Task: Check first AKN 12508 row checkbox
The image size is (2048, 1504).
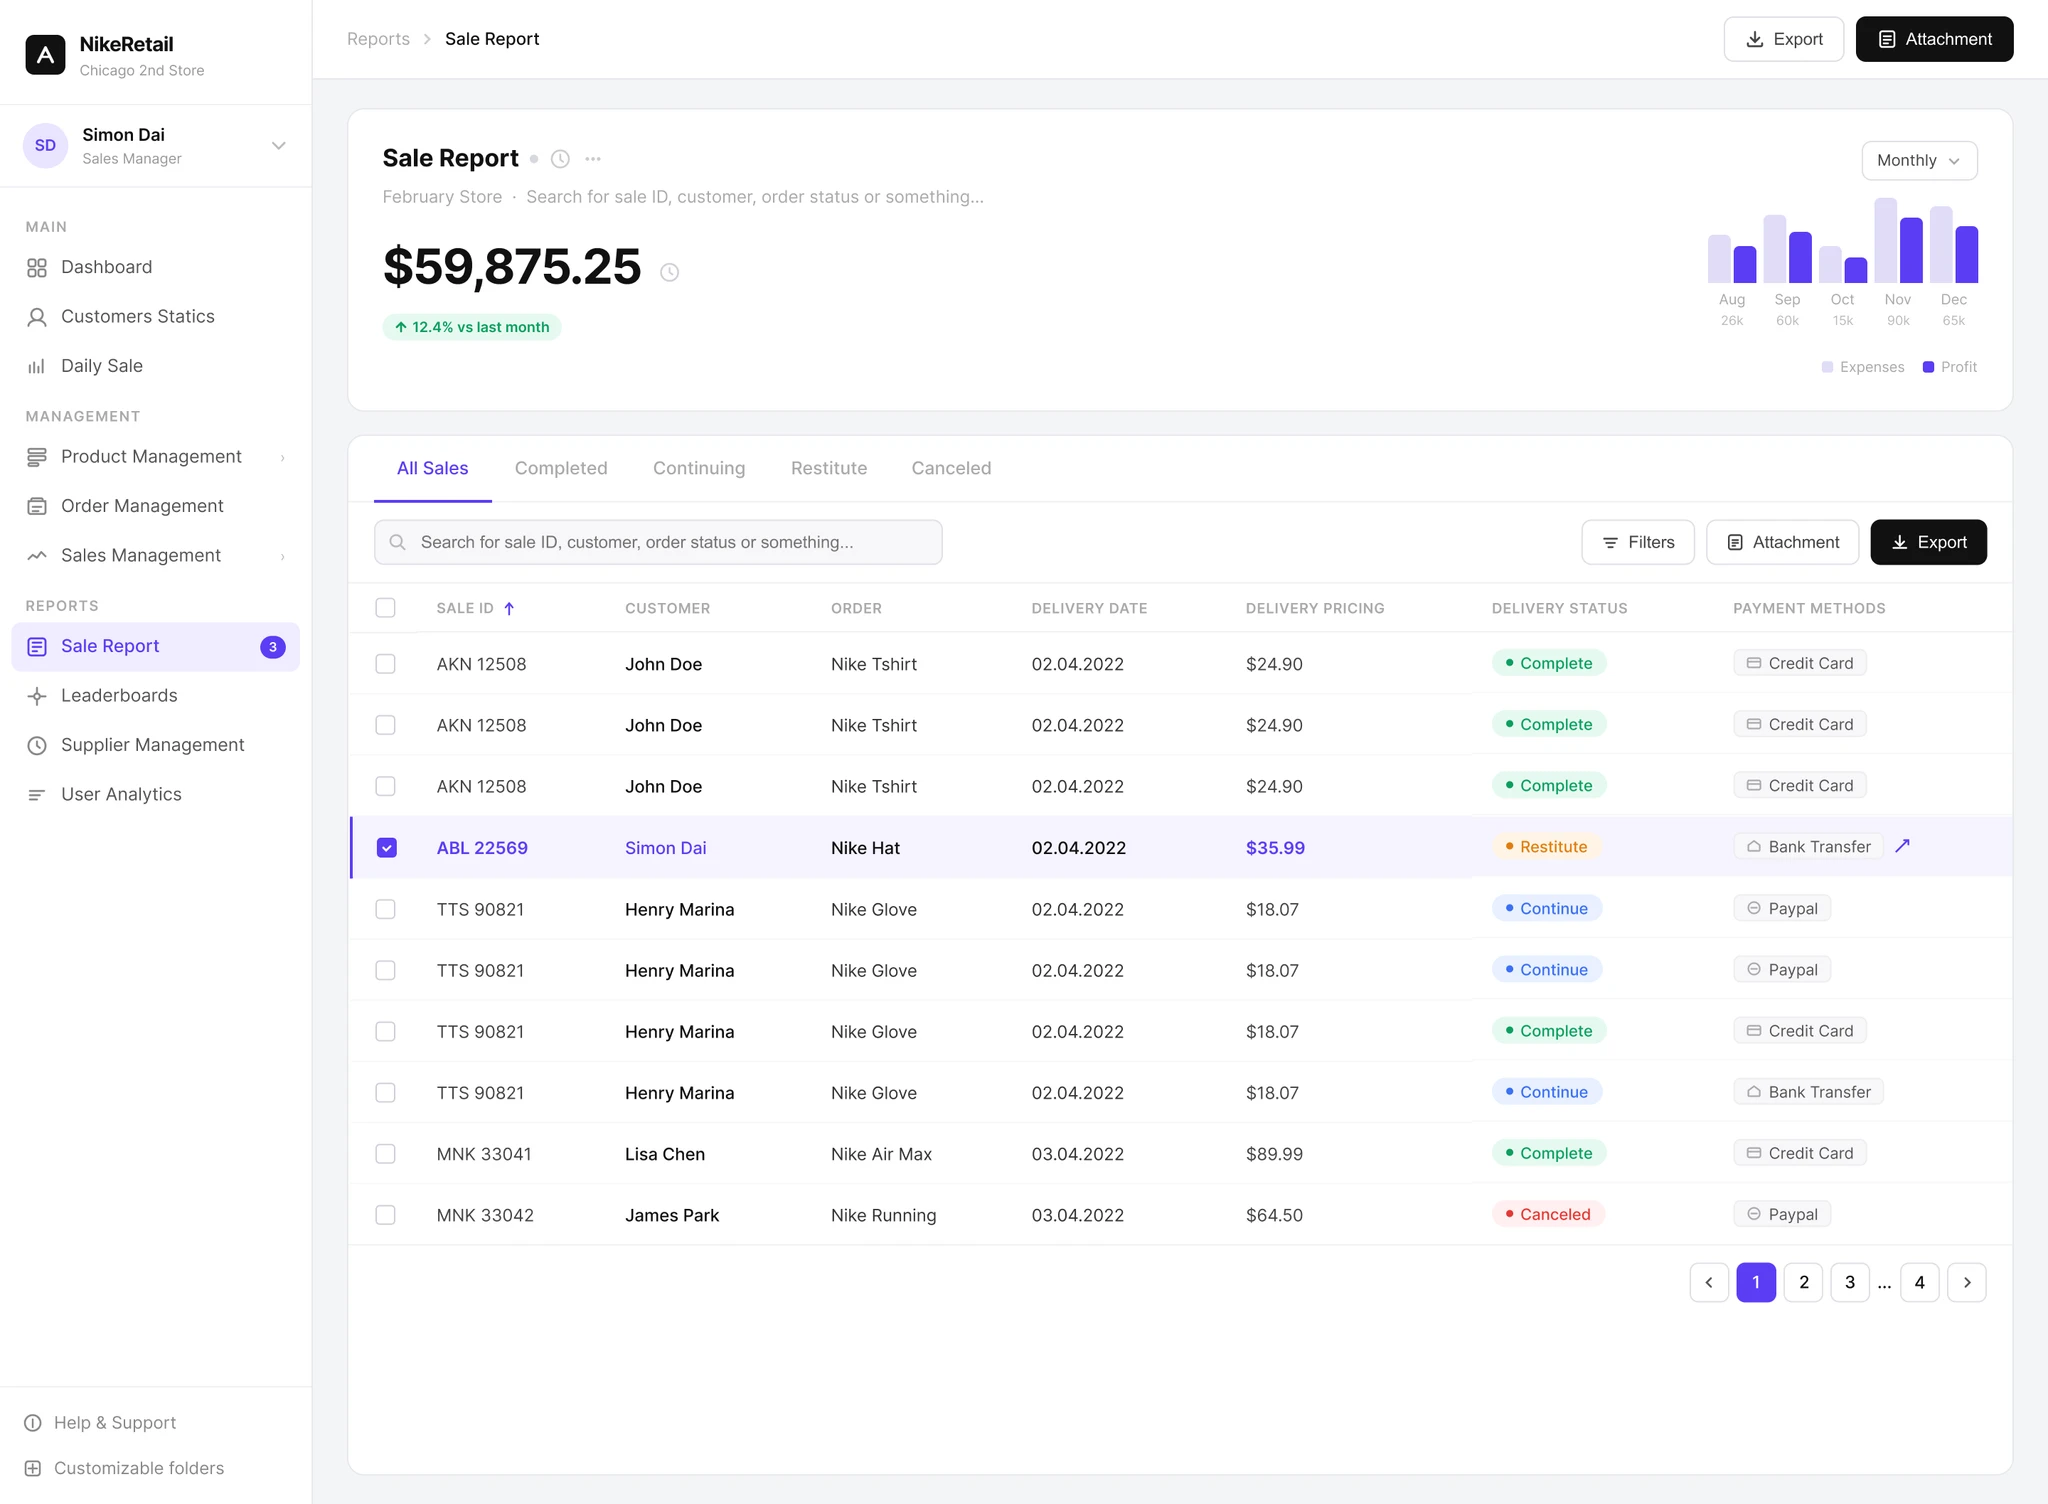Action: pyautogui.click(x=385, y=664)
